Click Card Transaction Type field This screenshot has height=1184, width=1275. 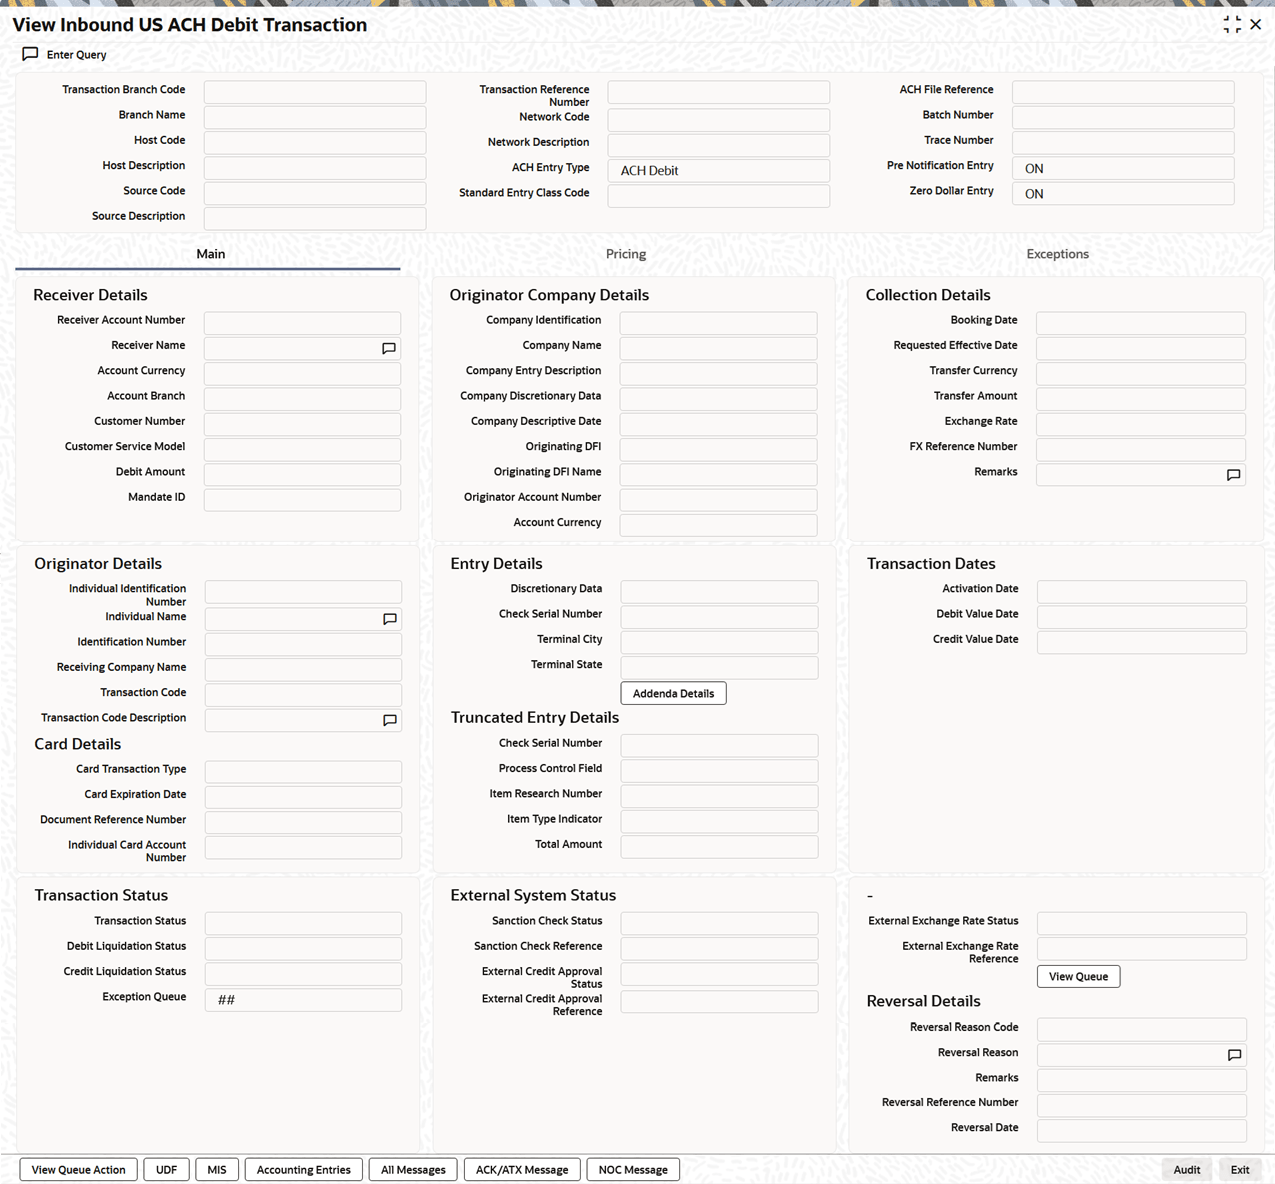pyautogui.click(x=303, y=771)
